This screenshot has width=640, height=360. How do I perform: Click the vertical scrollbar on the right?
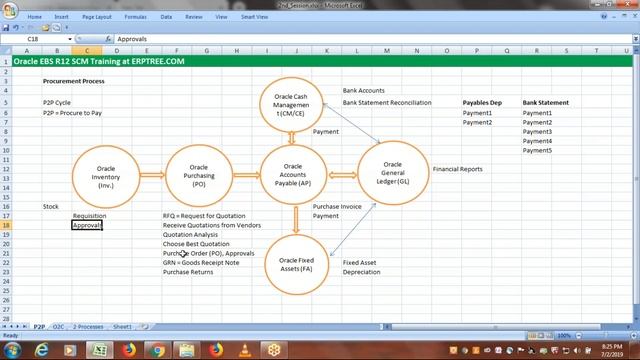point(636,180)
